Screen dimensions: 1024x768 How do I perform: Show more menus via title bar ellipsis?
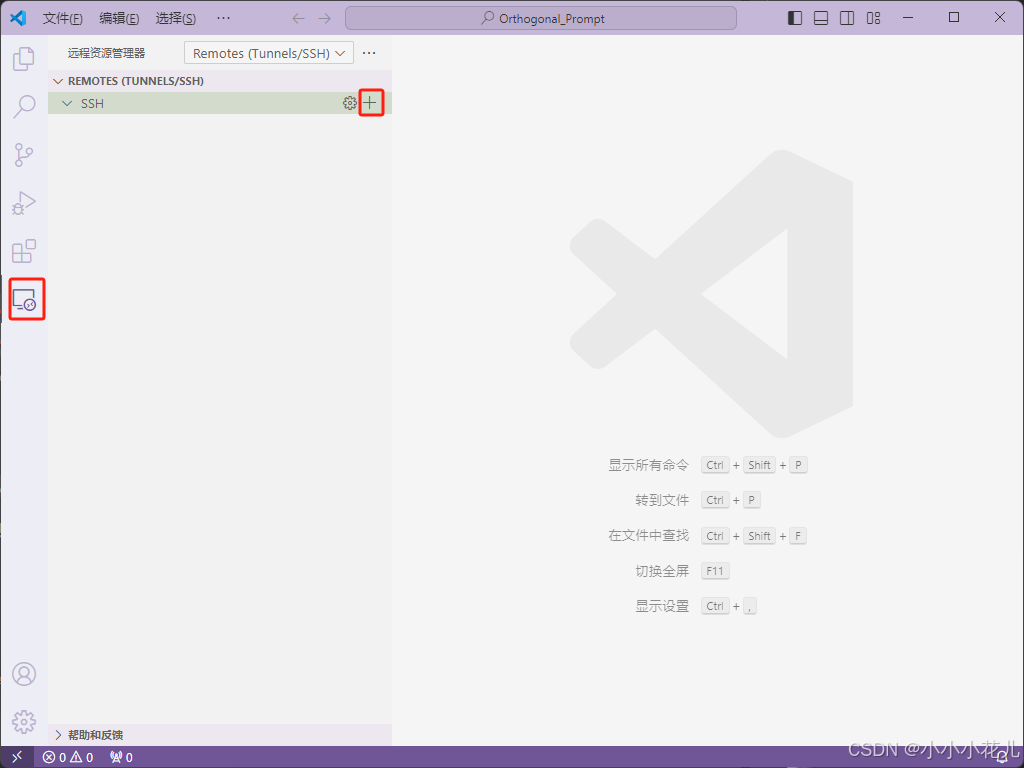pyautogui.click(x=223, y=18)
